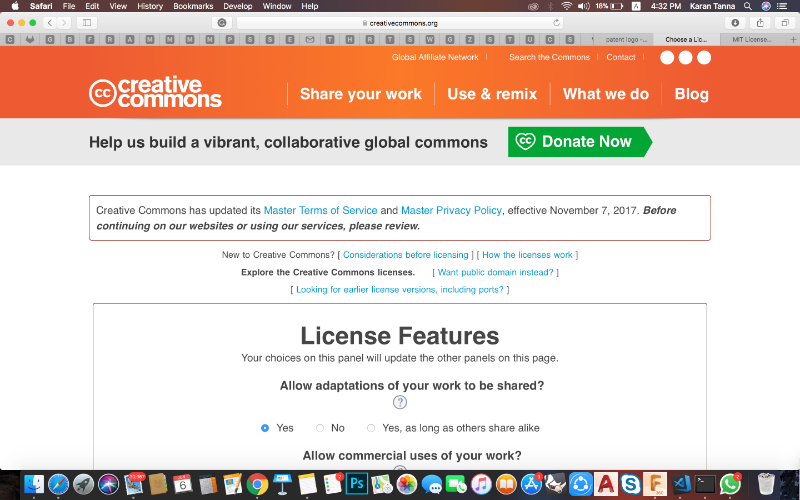Viewport: 800px width, 500px height.
Task: Open WhatsApp from the dock
Action: 730,484
